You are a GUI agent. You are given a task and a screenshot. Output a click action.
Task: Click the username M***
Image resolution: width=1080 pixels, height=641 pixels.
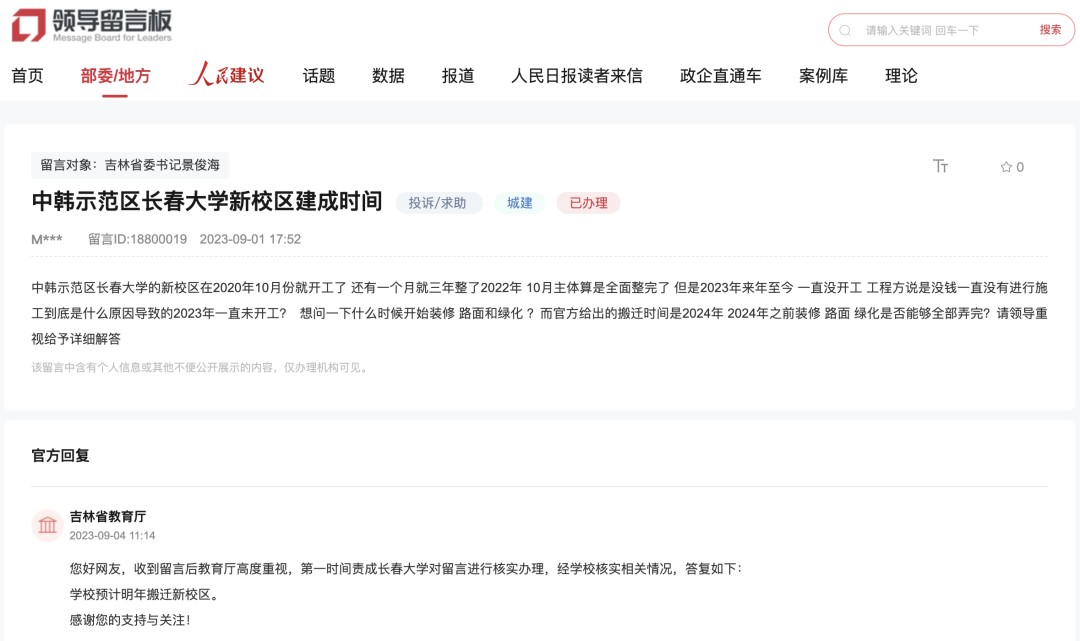pos(47,240)
